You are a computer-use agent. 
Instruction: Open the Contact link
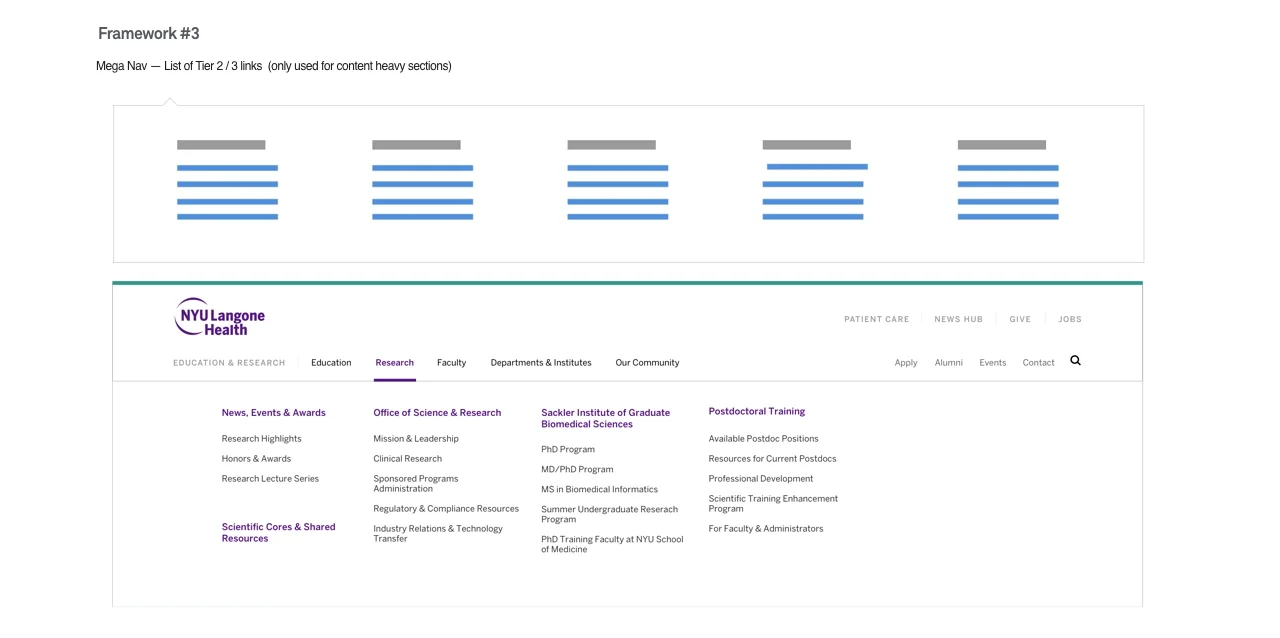click(1038, 363)
